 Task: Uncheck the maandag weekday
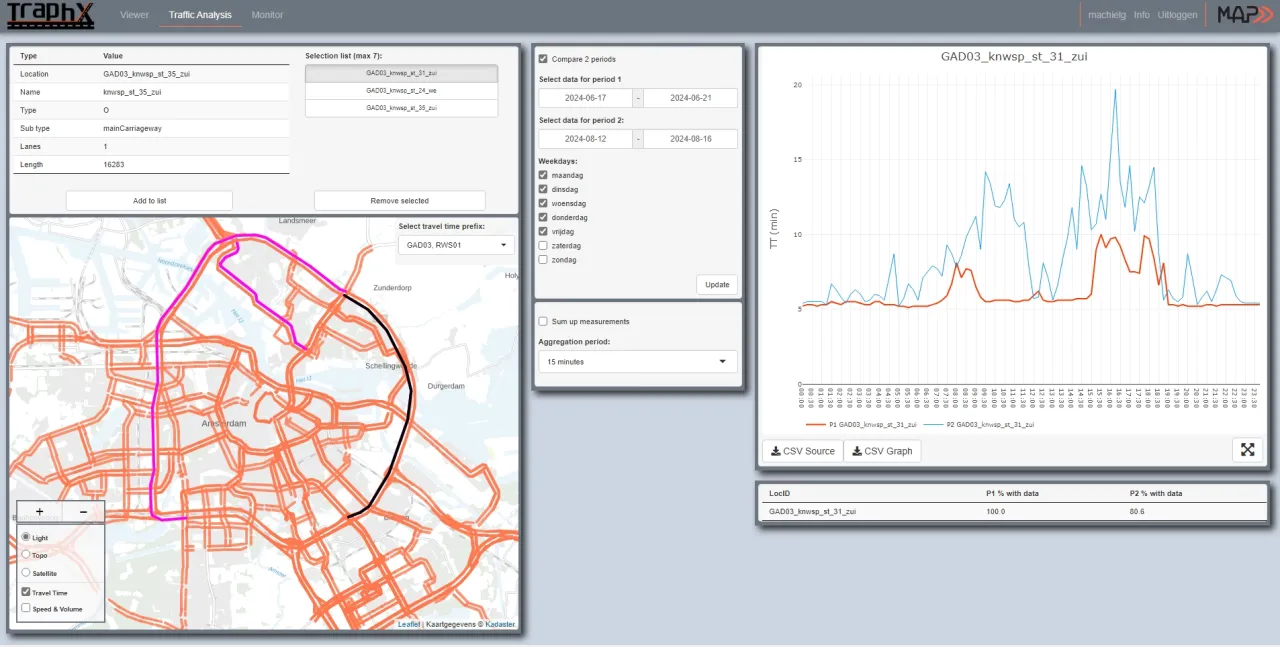click(543, 175)
